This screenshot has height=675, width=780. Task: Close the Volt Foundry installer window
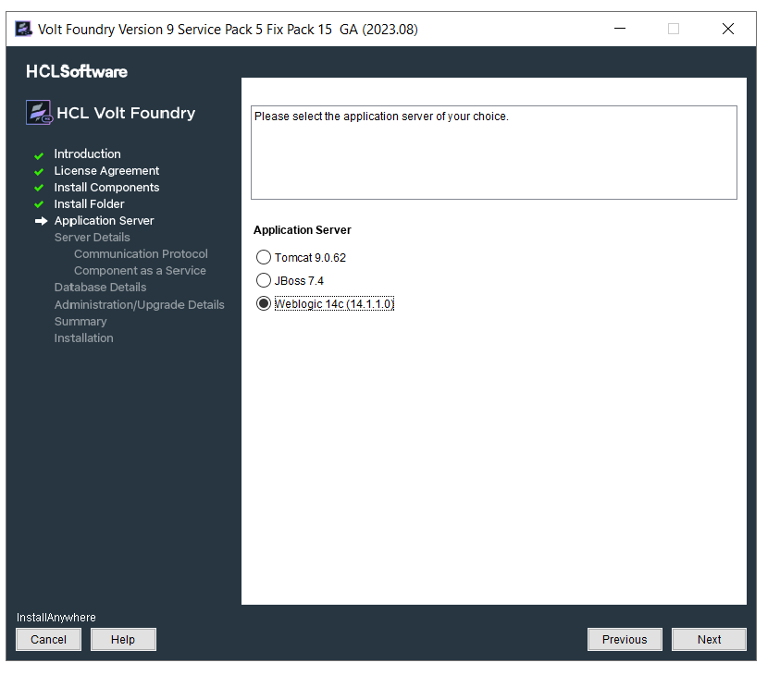point(728,29)
